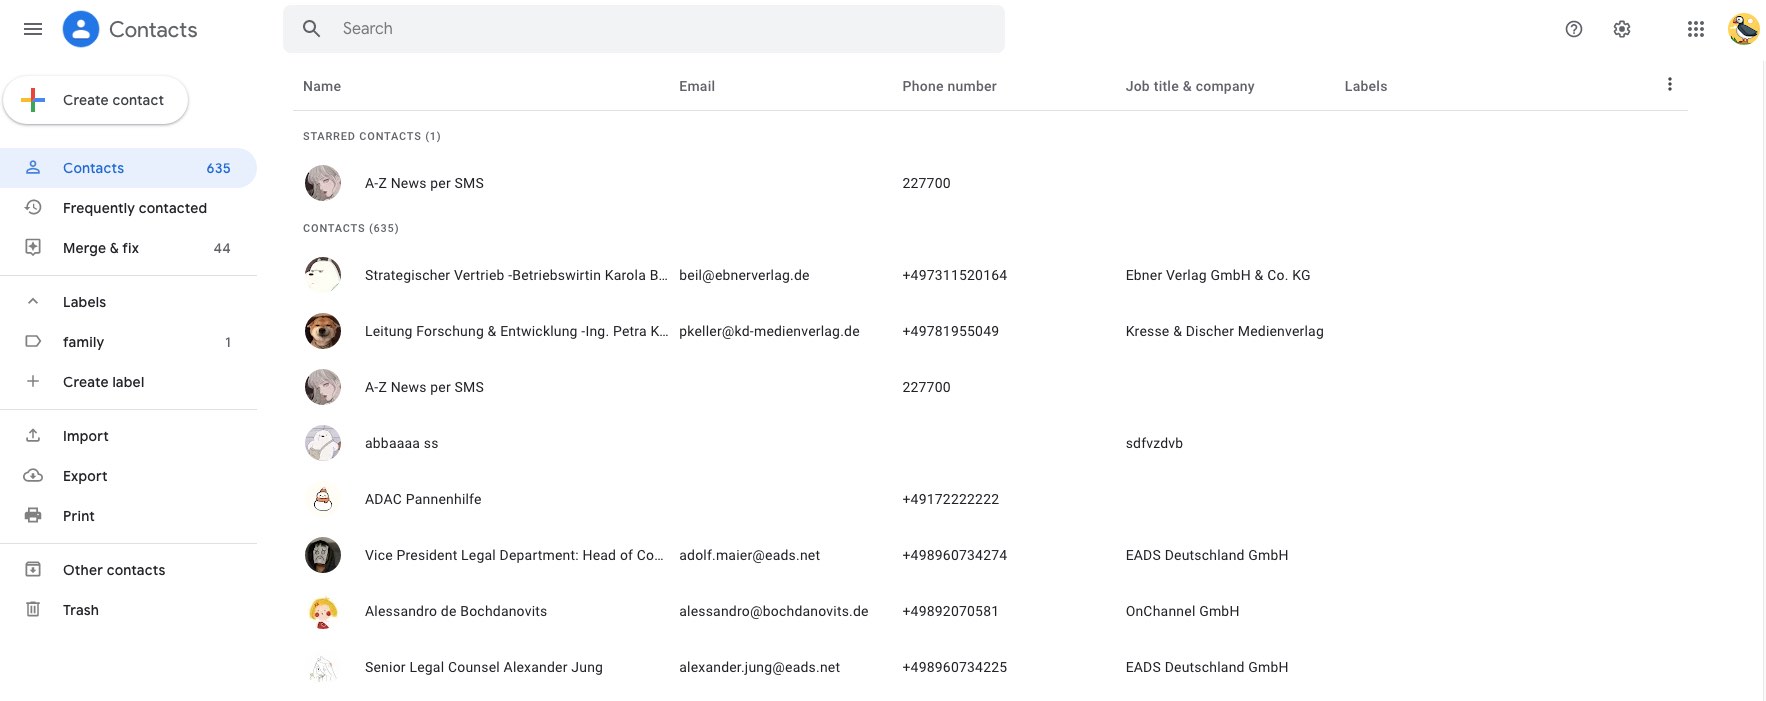Click Create label link
The height and width of the screenshot is (701, 1766).
pos(103,382)
